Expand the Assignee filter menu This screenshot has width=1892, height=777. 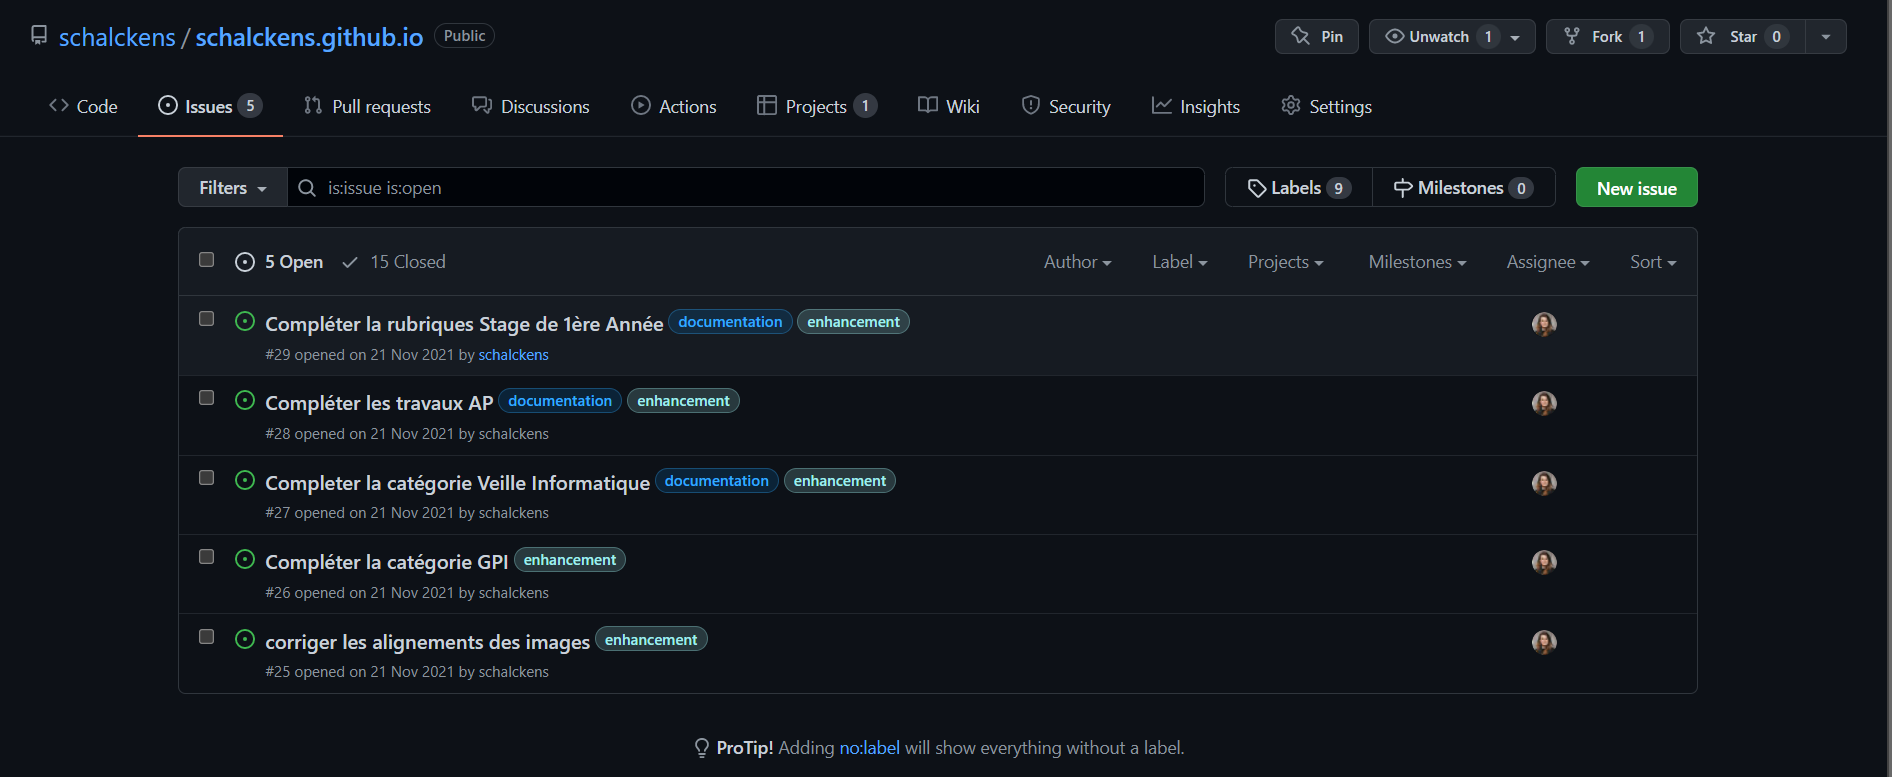[1548, 262]
